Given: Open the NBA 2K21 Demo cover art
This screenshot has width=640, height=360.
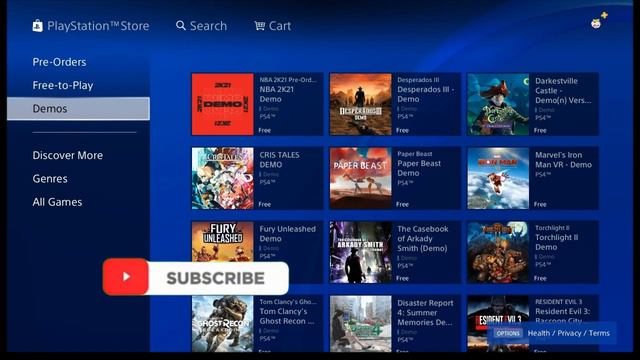Looking at the screenshot, I should [222, 104].
